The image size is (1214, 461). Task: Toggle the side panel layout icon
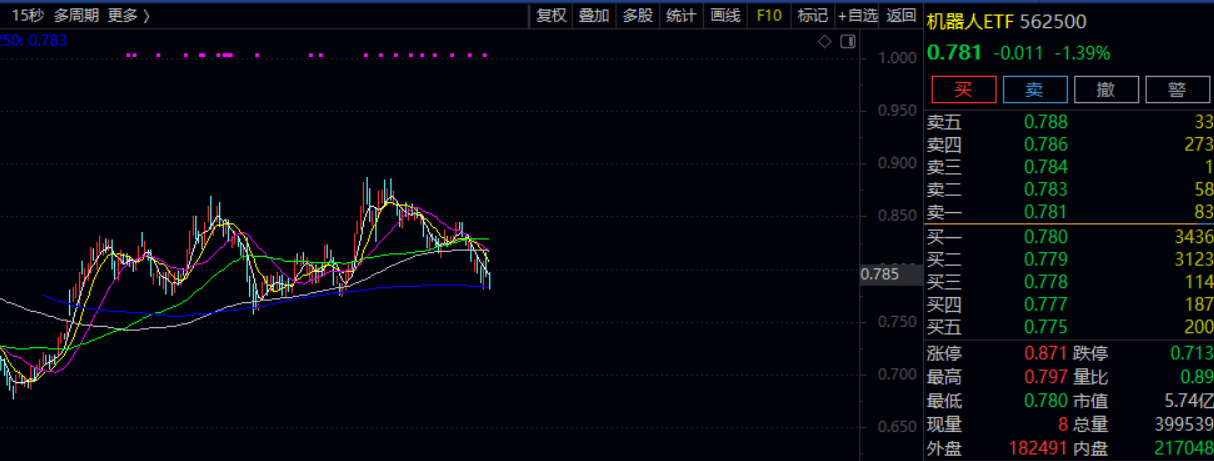click(x=848, y=41)
